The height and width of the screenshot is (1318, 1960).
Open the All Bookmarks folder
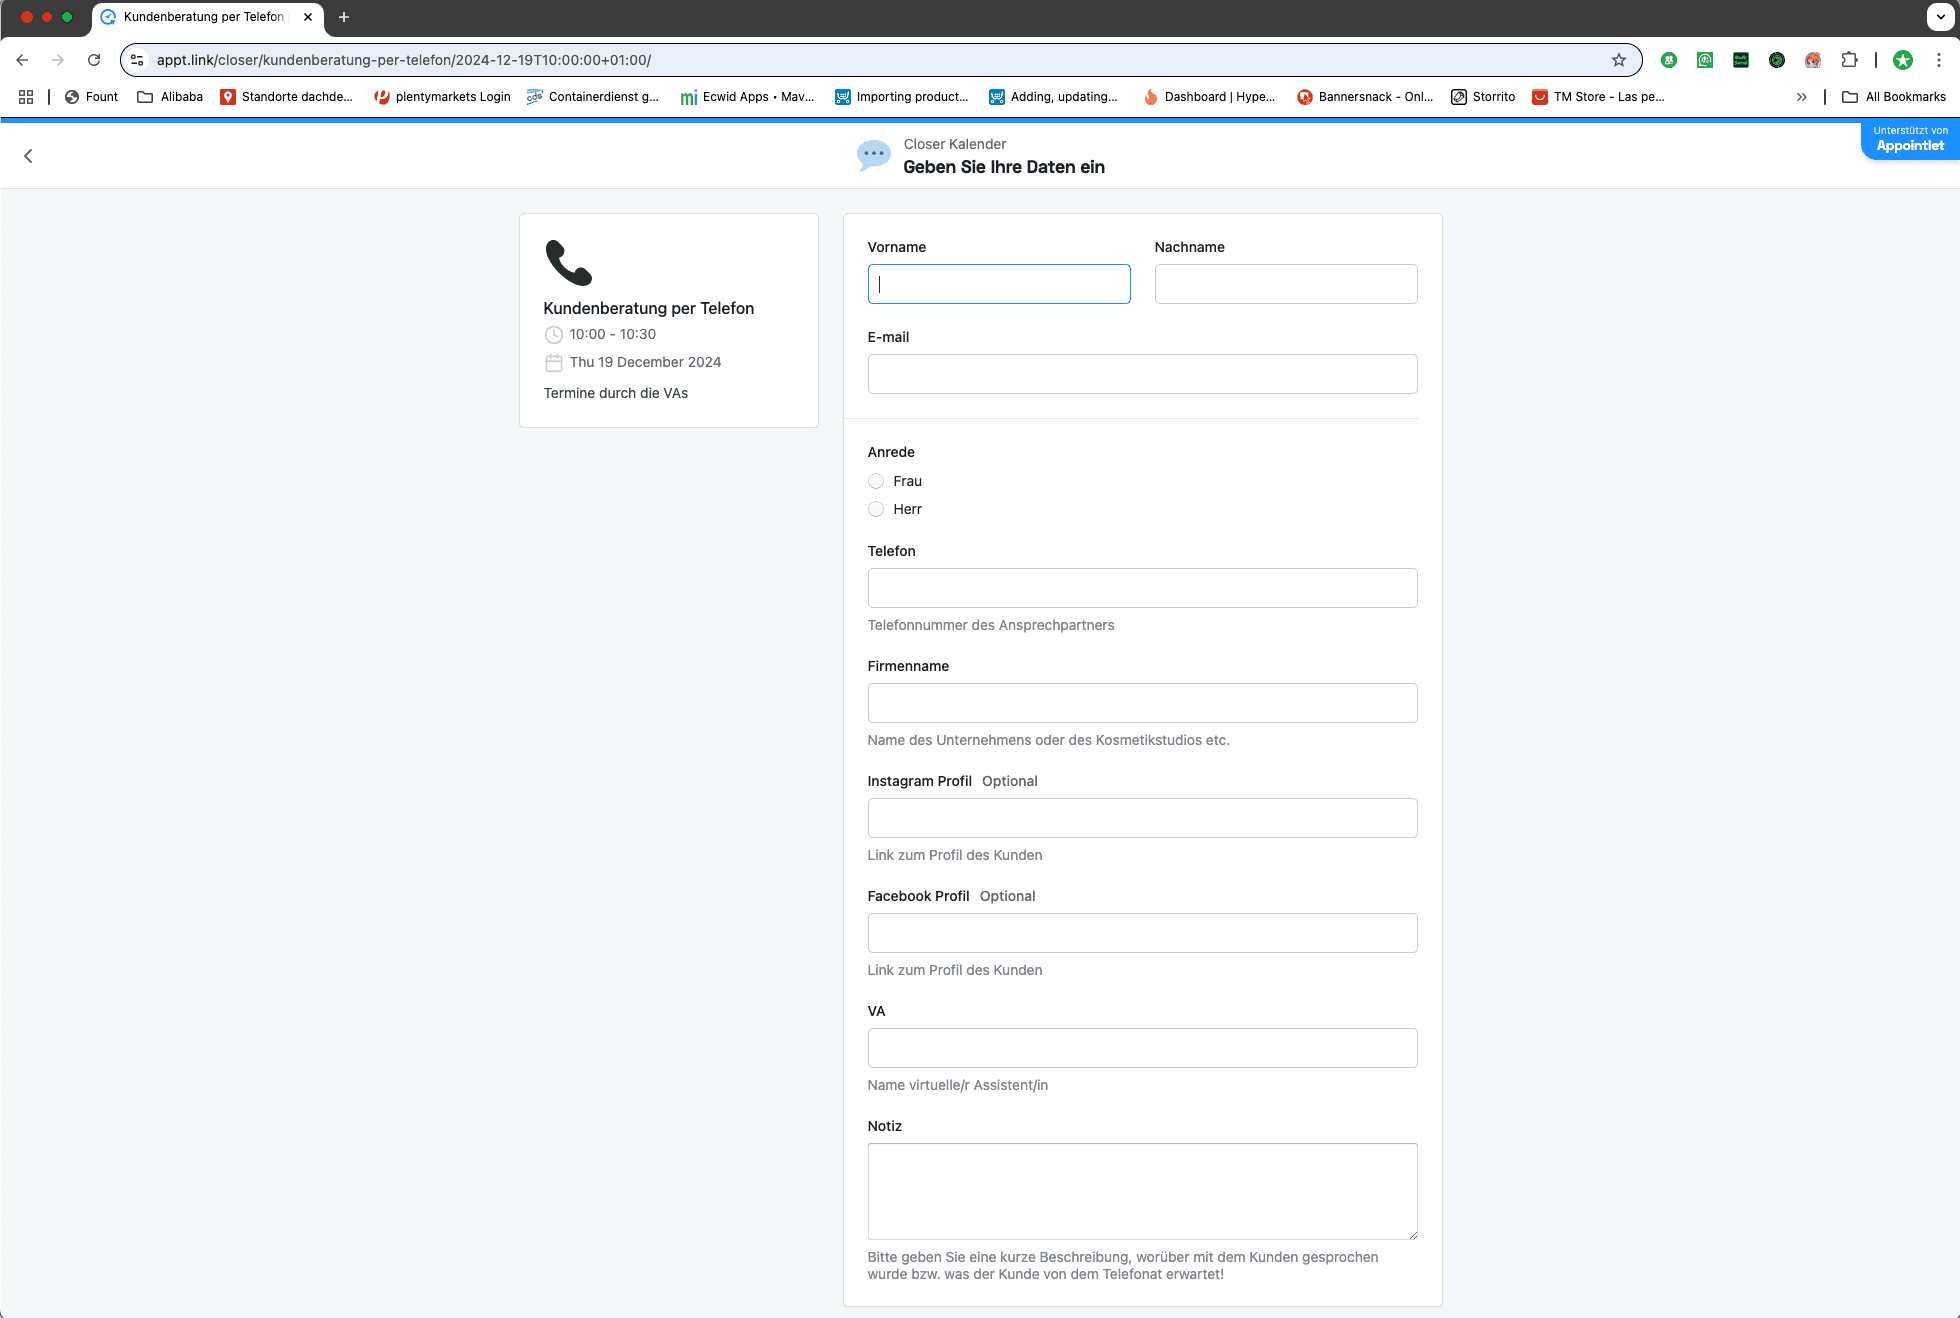[x=1894, y=97]
